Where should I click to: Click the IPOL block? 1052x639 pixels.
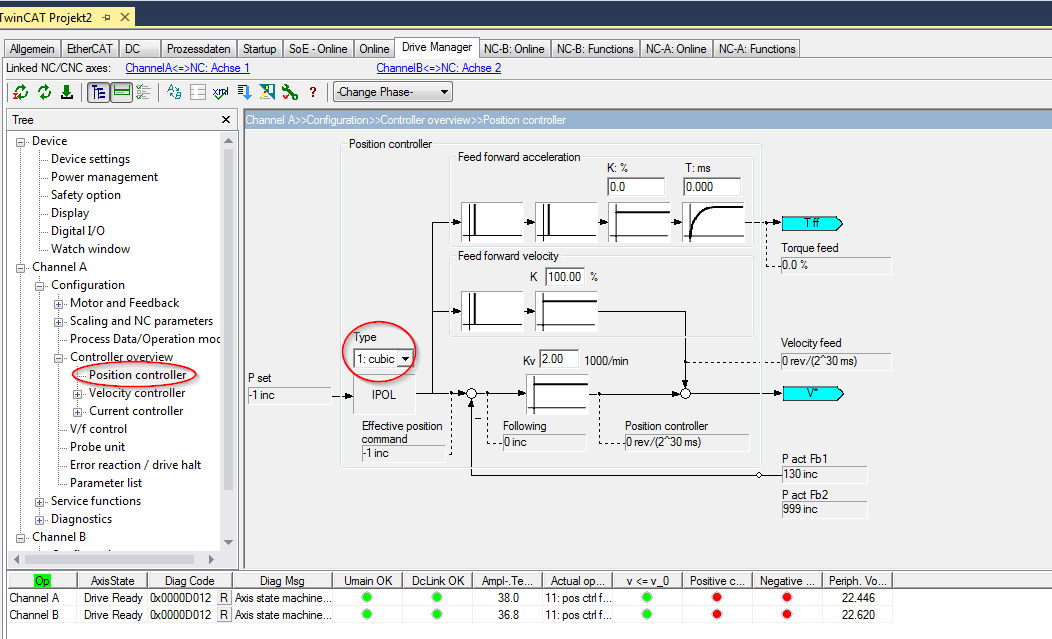point(384,395)
